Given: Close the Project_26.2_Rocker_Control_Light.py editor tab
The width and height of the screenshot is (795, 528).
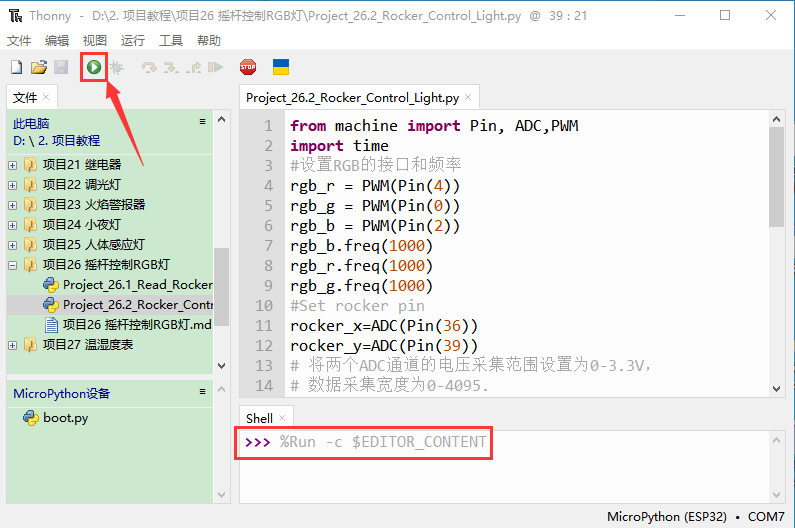Looking at the screenshot, I should [469, 98].
